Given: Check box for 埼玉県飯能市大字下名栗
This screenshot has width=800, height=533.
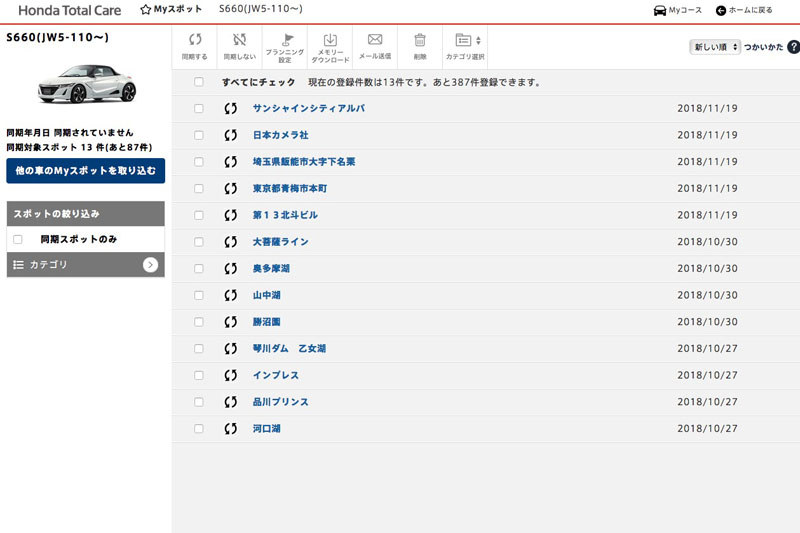Looking at the screenshot, I should click(198, 162).
